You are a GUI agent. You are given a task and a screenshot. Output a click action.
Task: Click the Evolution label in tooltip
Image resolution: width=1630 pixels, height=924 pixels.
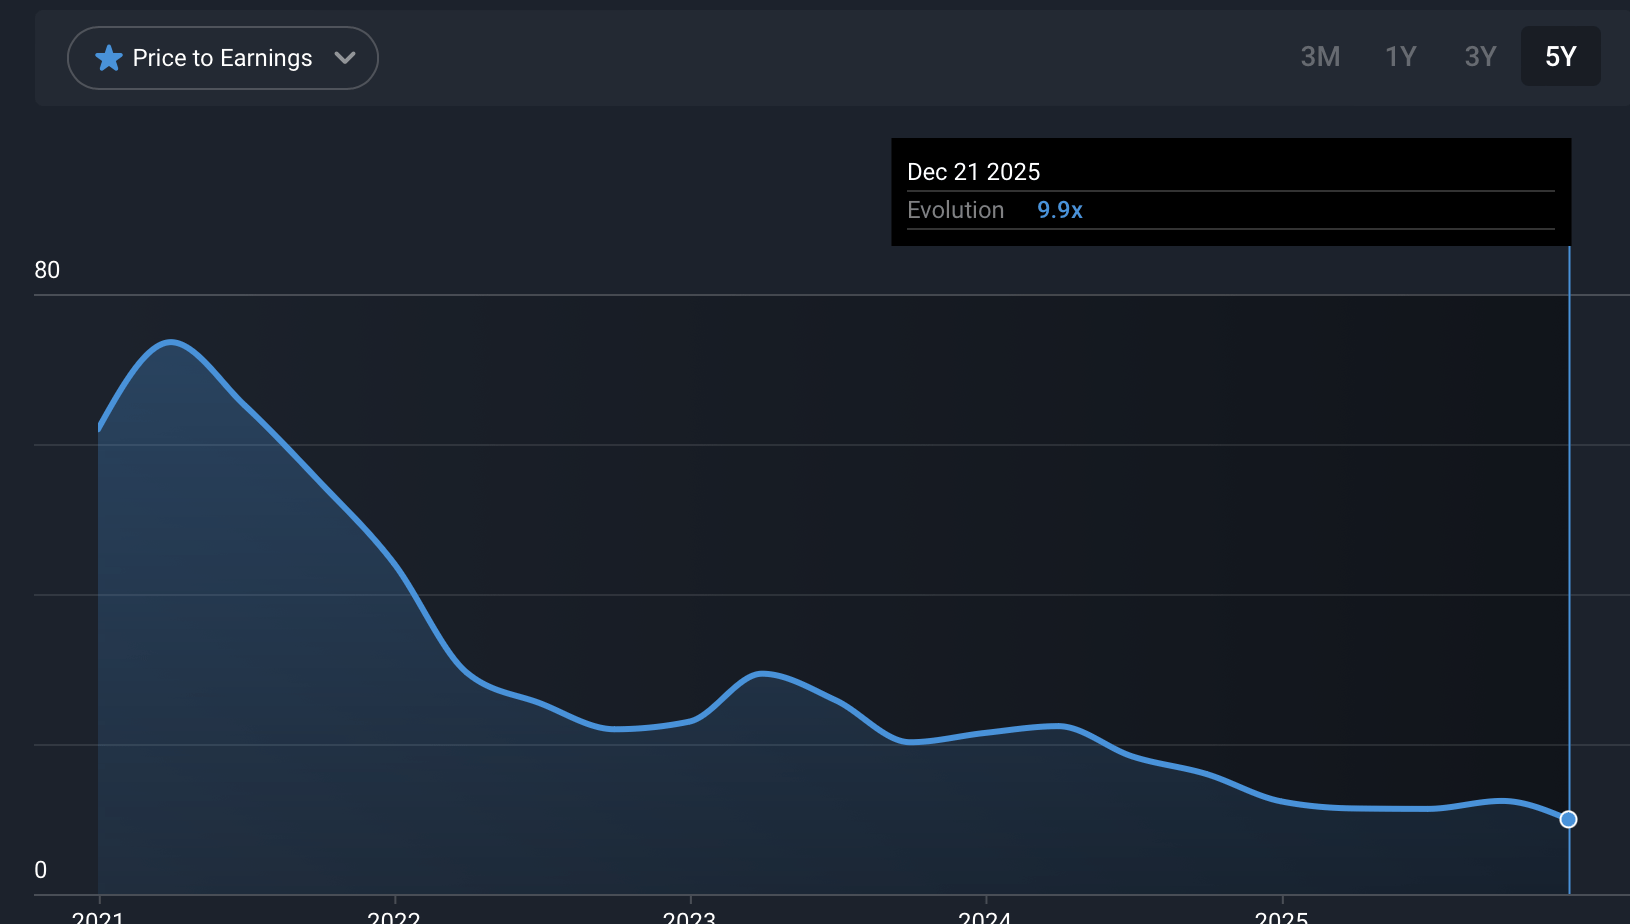955,210
